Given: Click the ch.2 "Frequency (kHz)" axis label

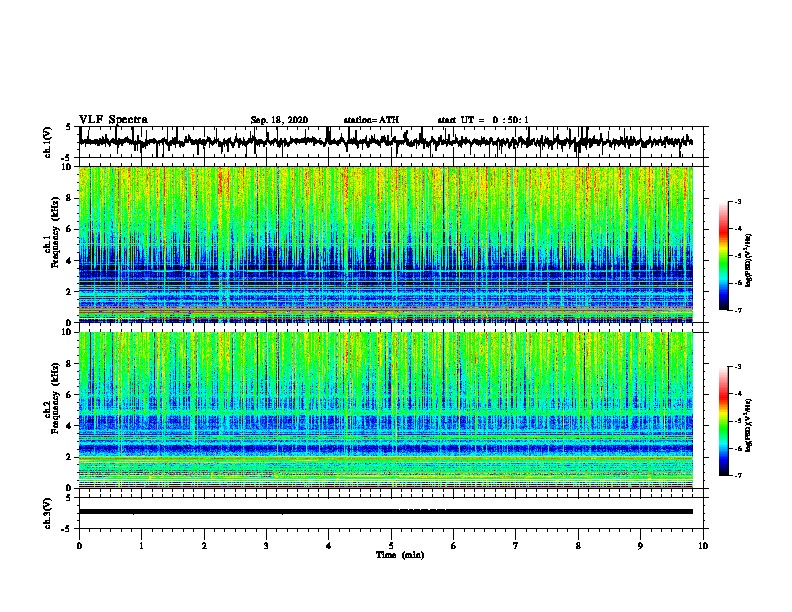Looking at the screenshot, I should click(x=53, y=398).
